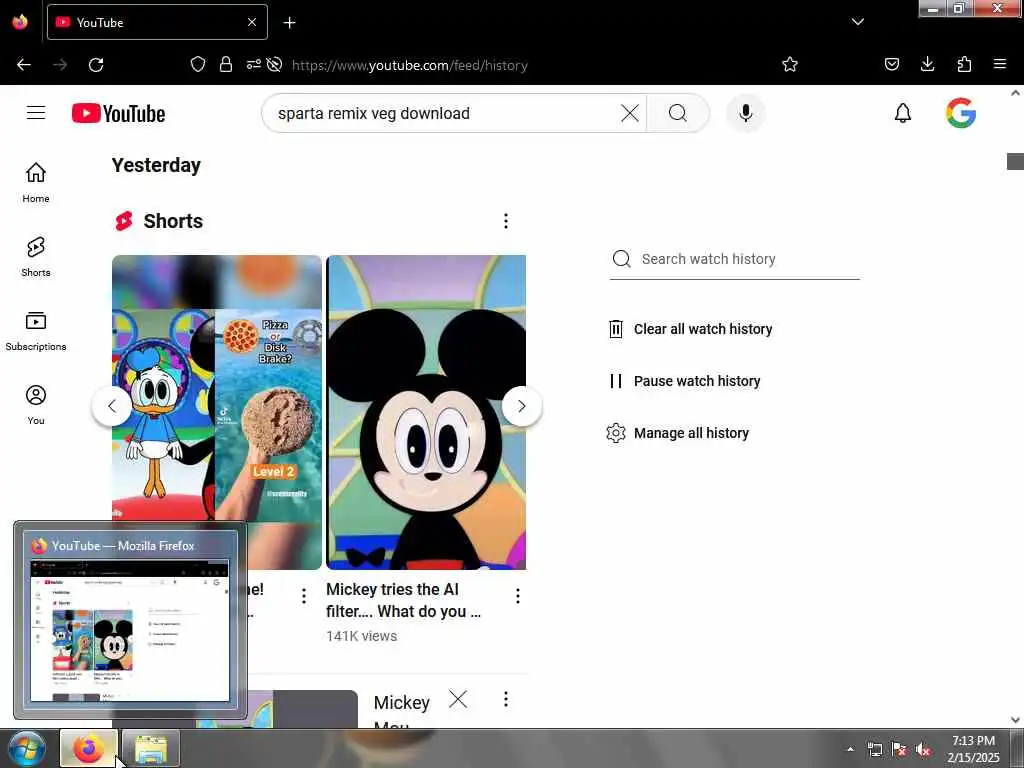The image size is (1024, 768).
Task: Select the YouTube — Mozilla Firefox window preview
Action: (130, 620)
